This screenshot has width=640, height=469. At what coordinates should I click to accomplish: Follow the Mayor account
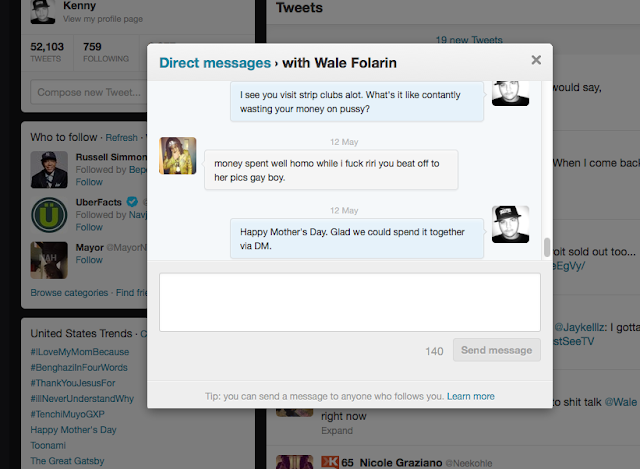tap(89, 260)
